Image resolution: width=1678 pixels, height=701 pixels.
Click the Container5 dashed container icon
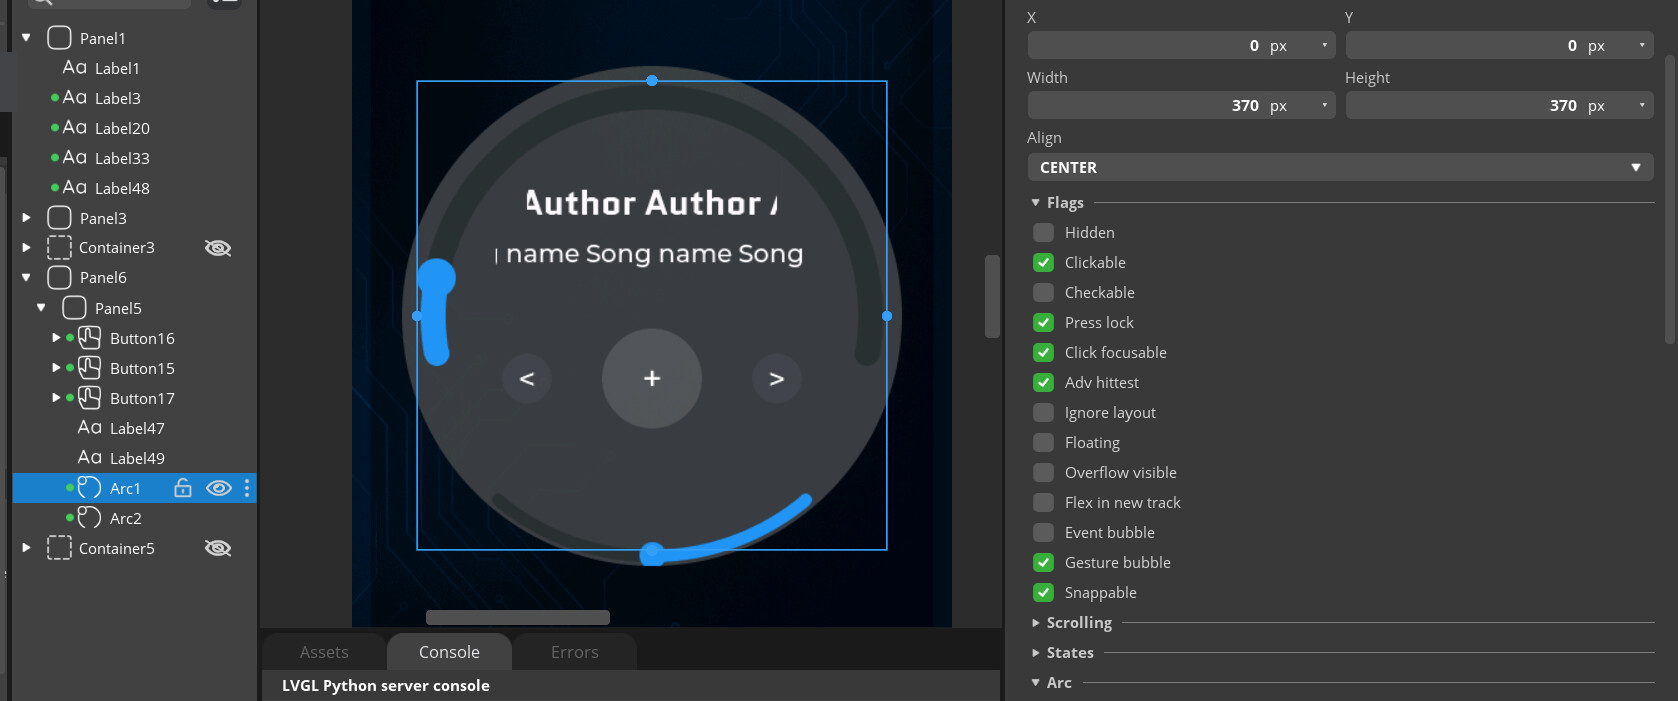(x=60, y=548)
